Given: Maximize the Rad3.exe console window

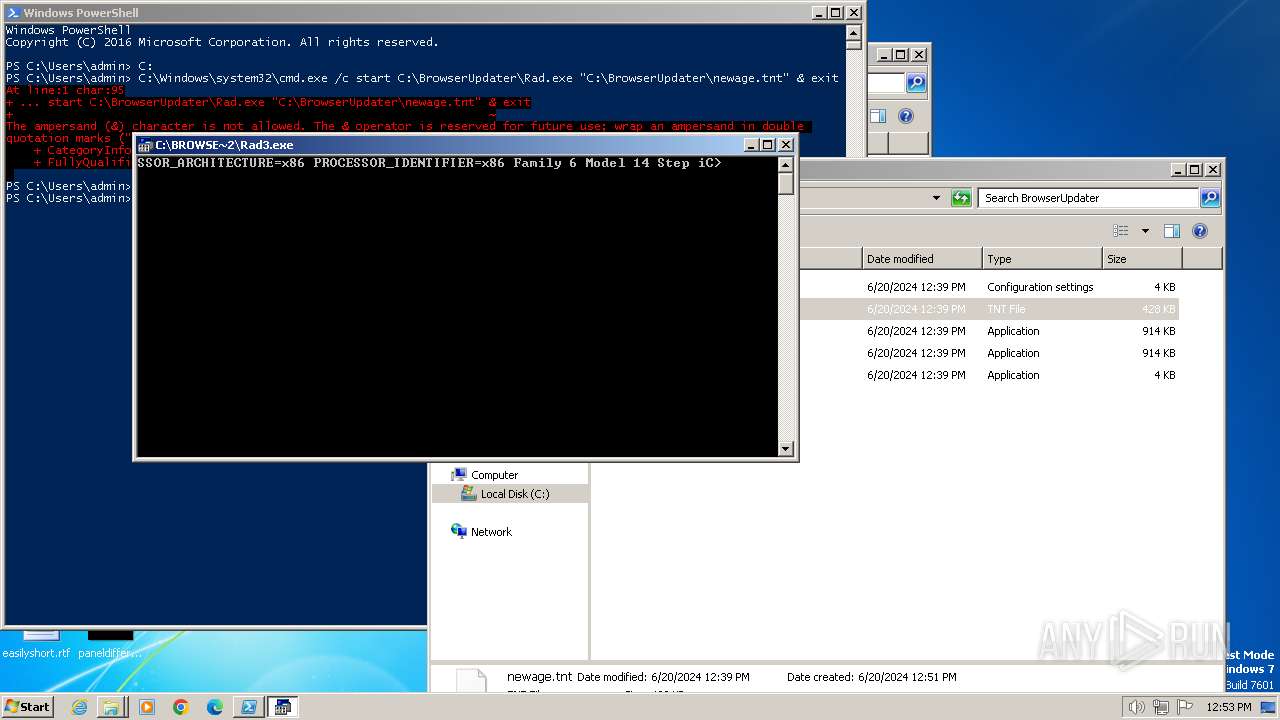Looking at the screenshot, I should pos(768,145).
